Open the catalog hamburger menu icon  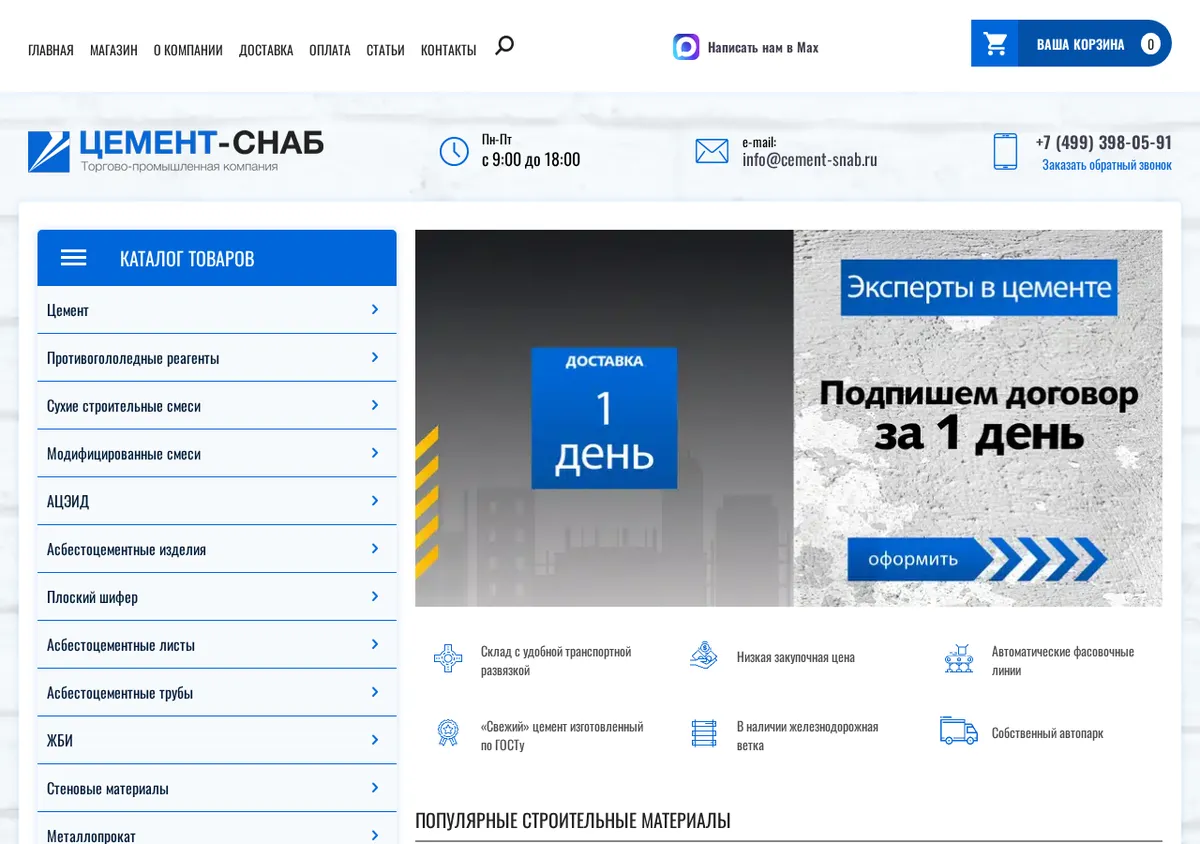74,258
